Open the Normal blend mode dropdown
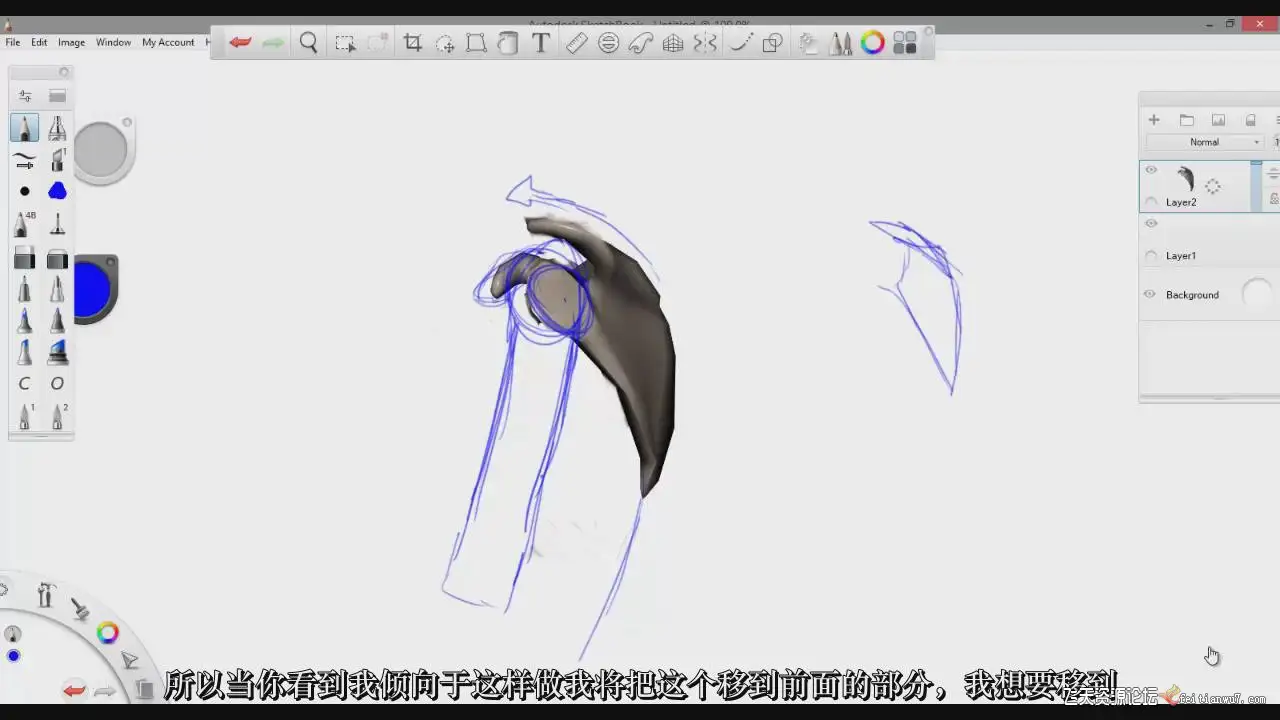The image size is (1280, 720). (1205, 142)
